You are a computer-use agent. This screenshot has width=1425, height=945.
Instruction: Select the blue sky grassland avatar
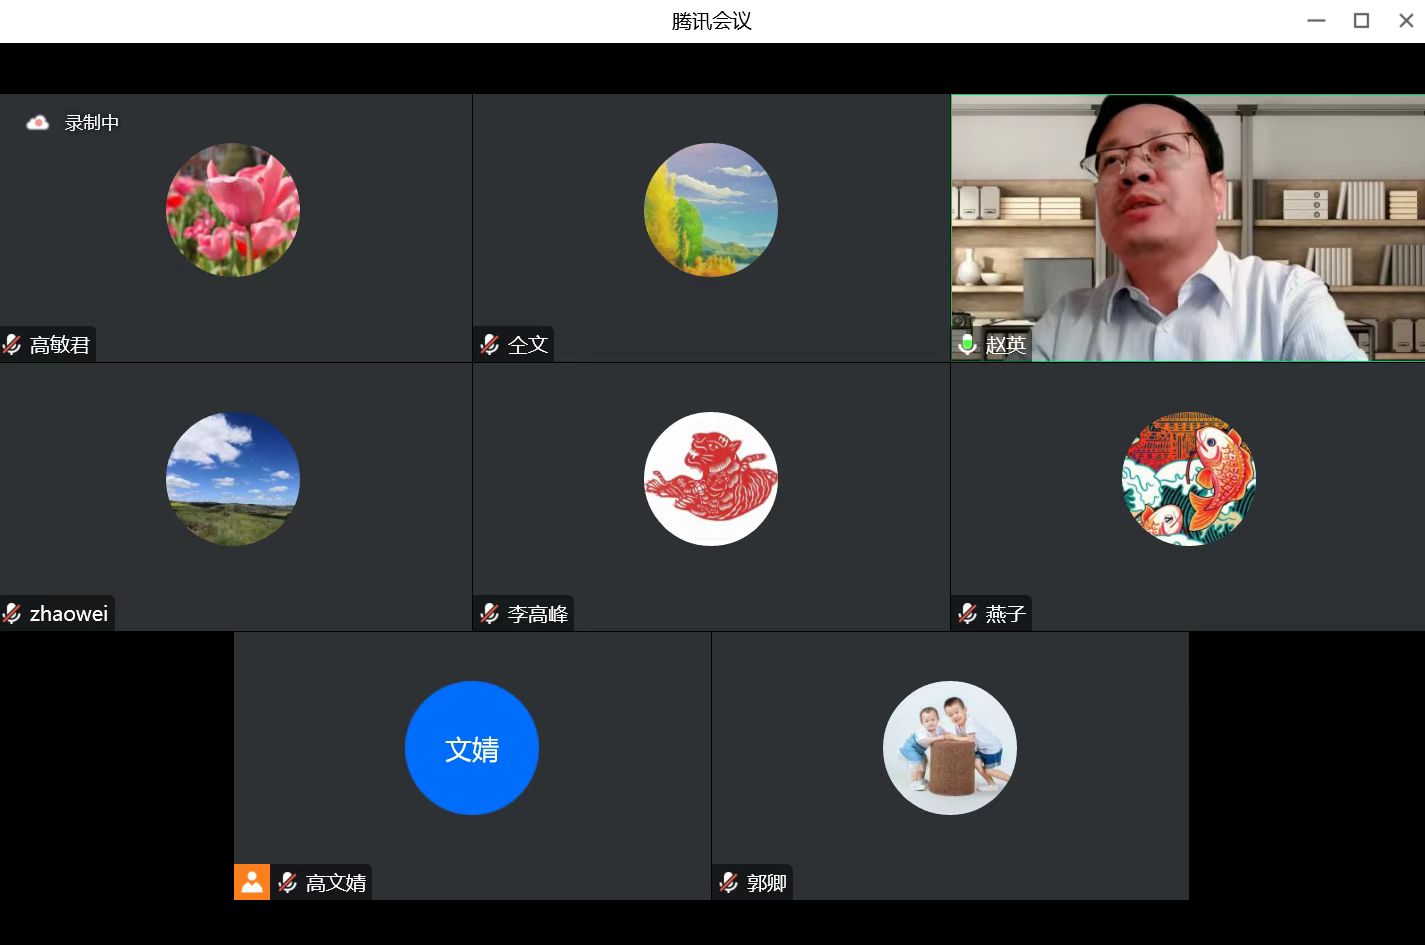233,479
